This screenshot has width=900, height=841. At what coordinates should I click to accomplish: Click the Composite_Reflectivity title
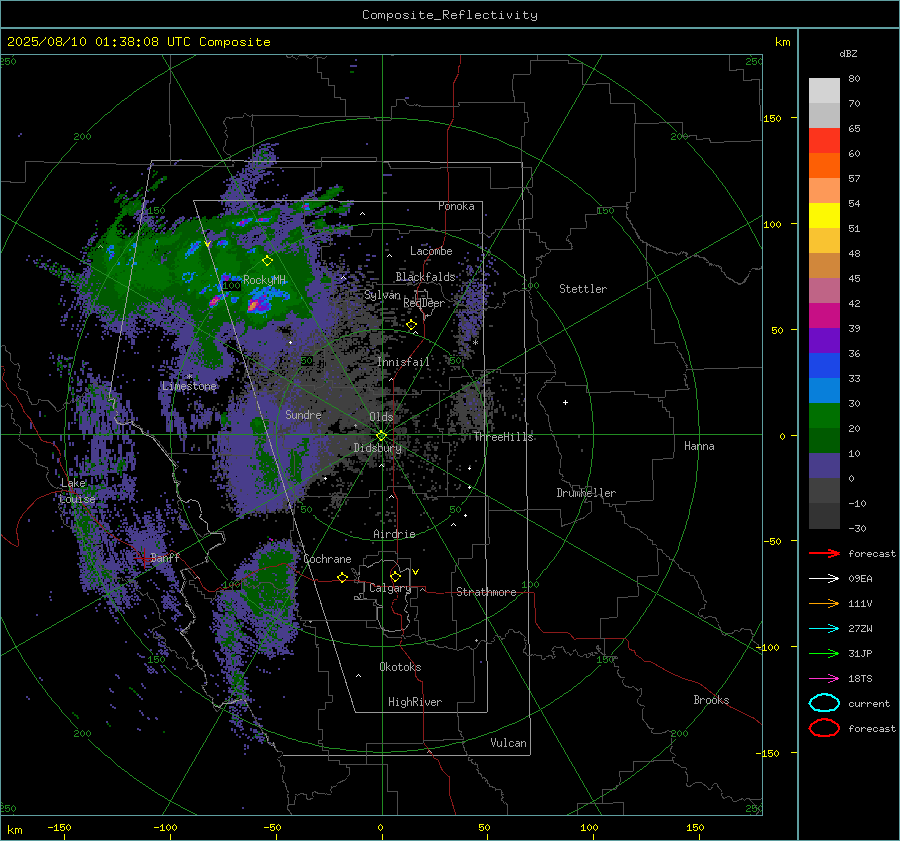(450, 15)
